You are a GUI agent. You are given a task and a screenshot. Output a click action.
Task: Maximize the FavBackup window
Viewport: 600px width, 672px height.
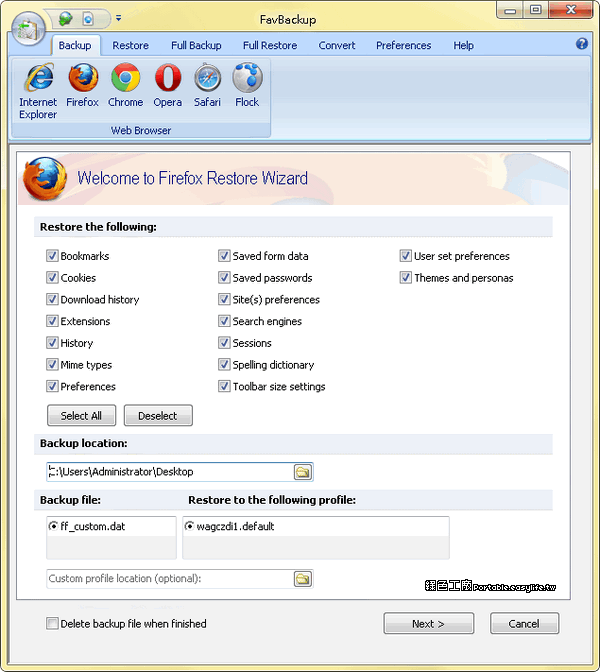(x=536, y=9)
